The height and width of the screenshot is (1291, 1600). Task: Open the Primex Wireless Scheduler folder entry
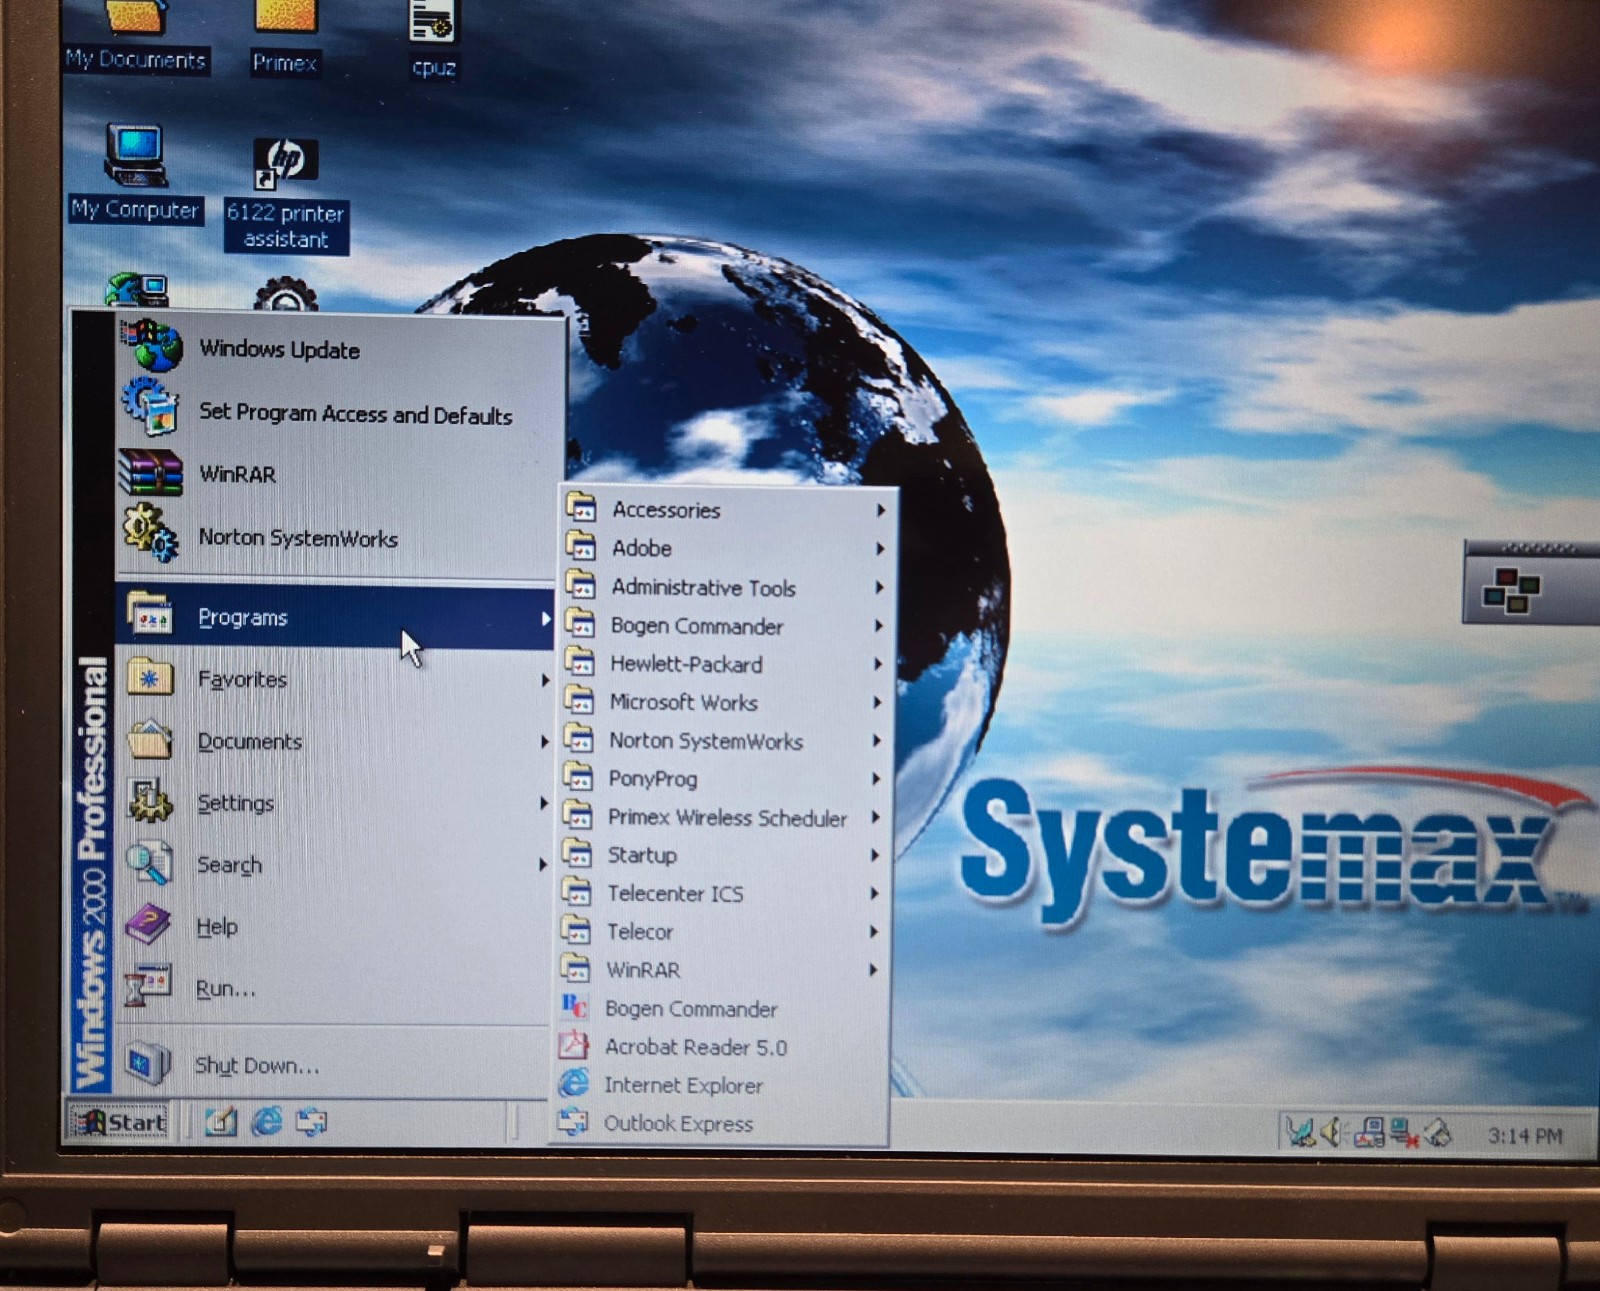coord(725,817)
